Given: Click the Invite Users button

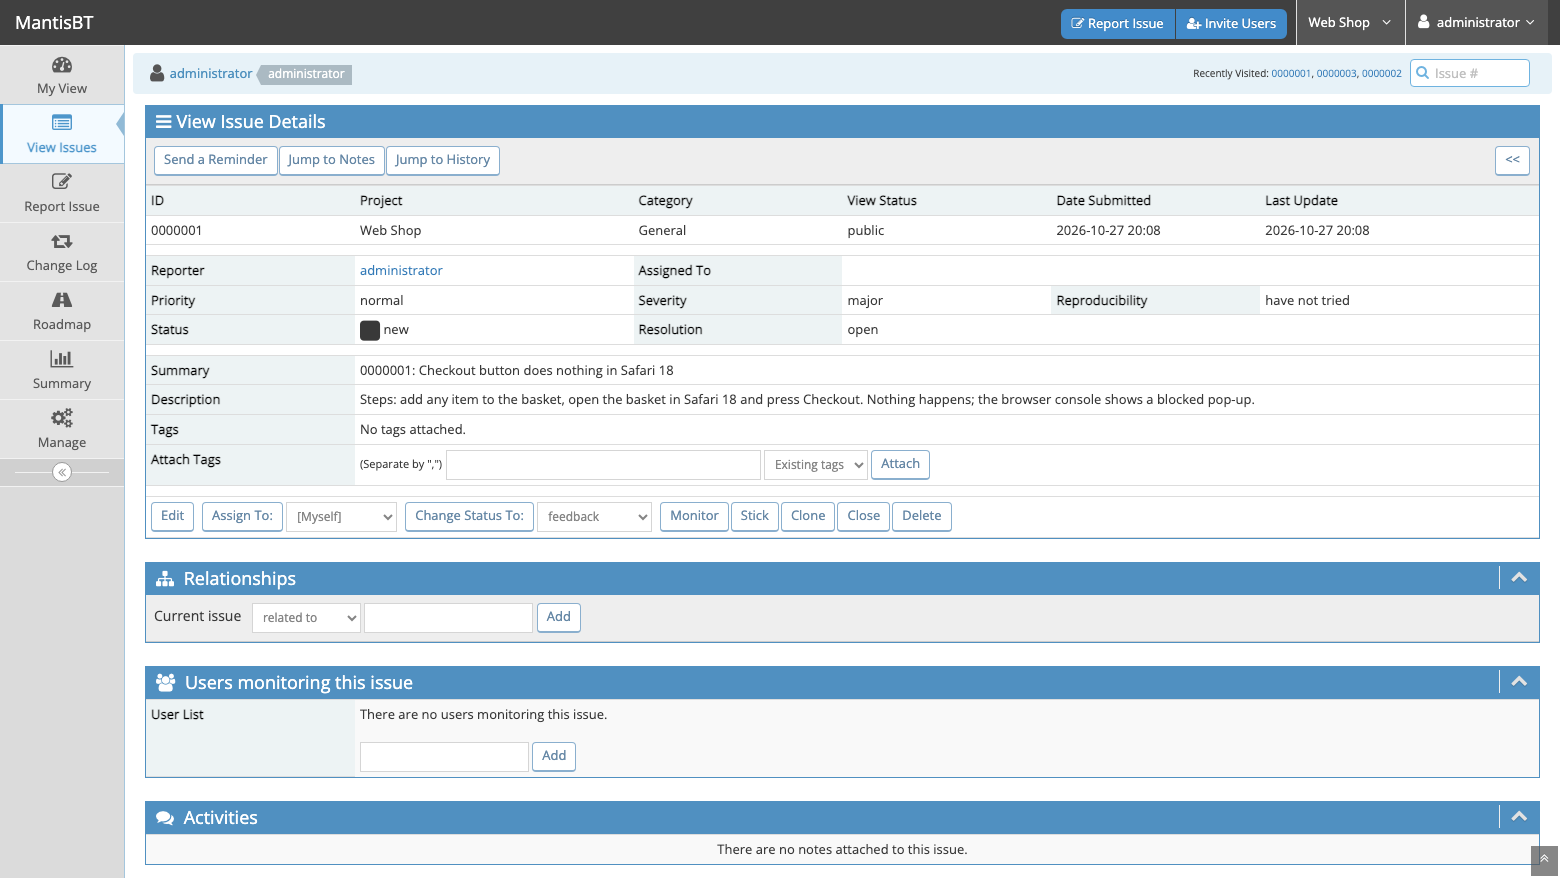Looking at the screenshot, I should pyautogui.click(x=1231, y=23).
